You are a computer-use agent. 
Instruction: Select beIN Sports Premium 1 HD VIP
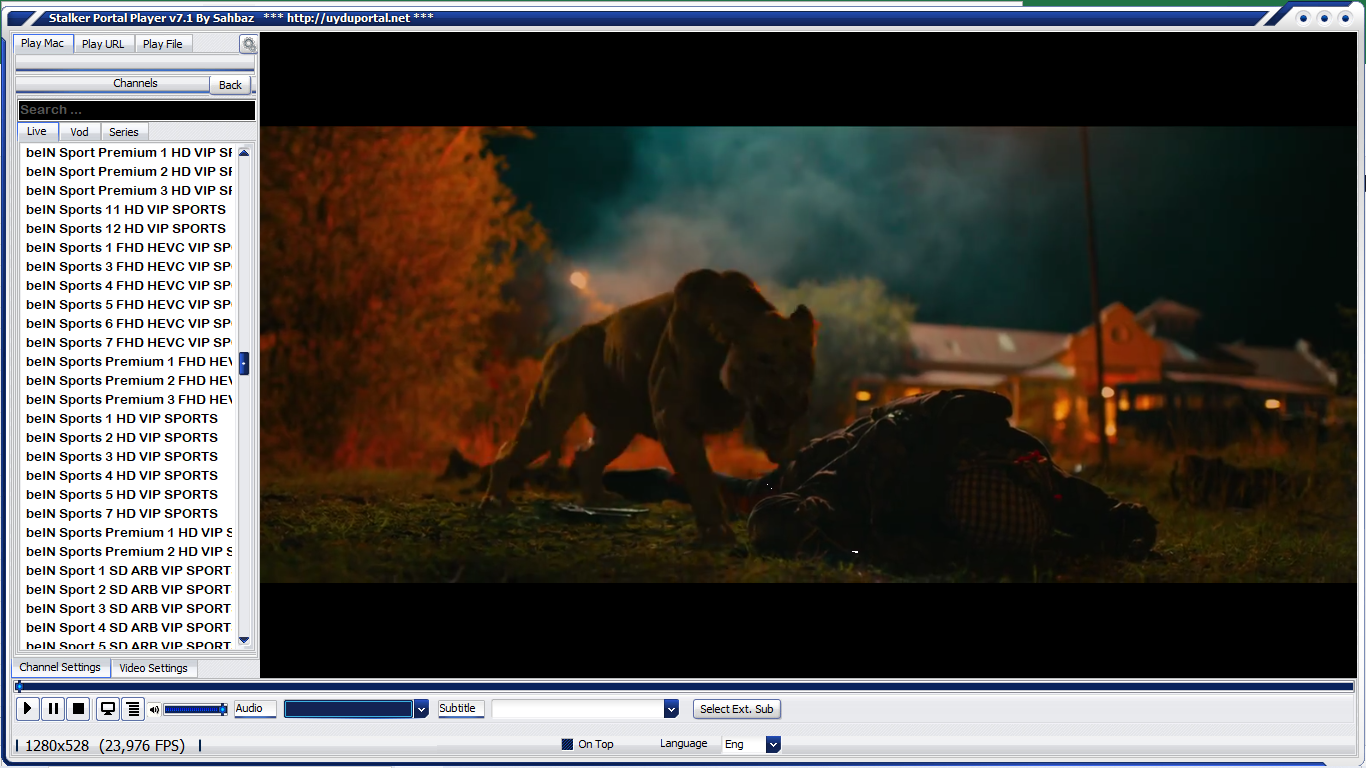coord(129,533)
